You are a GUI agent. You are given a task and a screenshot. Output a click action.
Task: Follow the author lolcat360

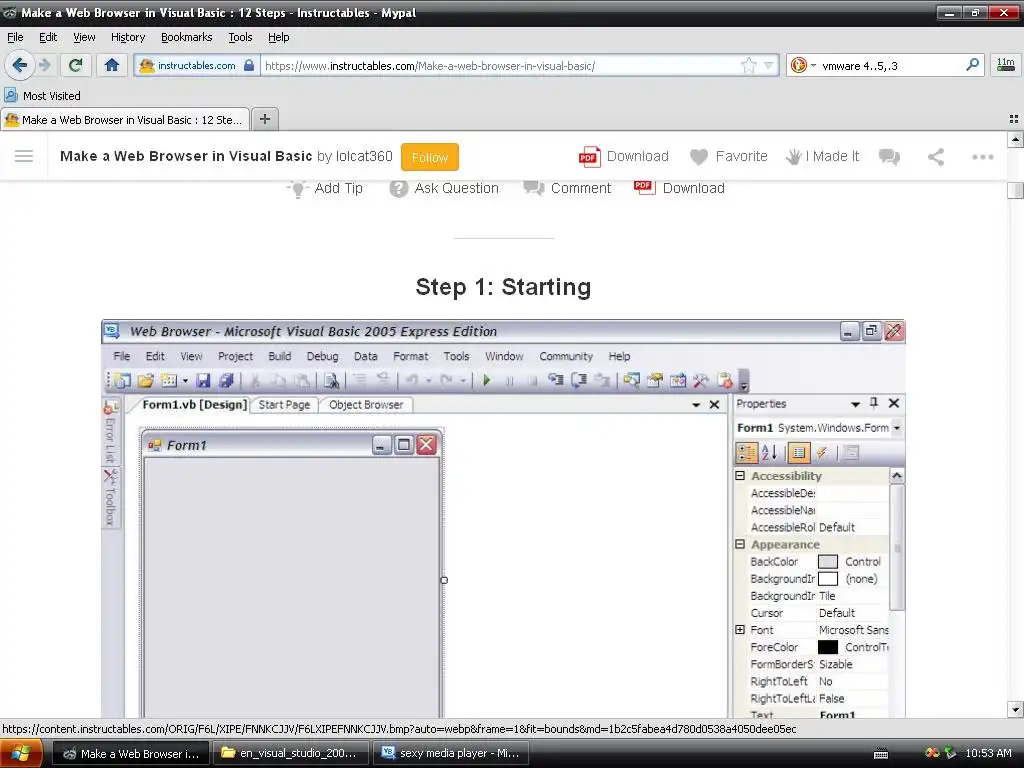click(x=430, y=157)
